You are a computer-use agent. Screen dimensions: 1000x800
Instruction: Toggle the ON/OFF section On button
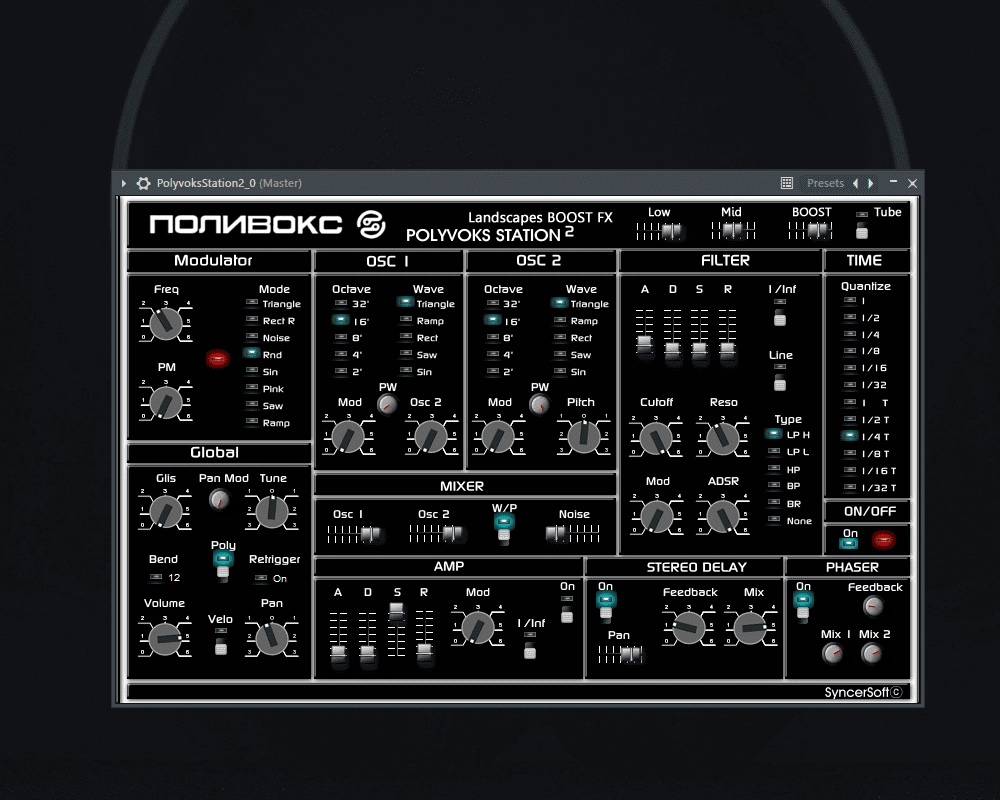[849, 543]
